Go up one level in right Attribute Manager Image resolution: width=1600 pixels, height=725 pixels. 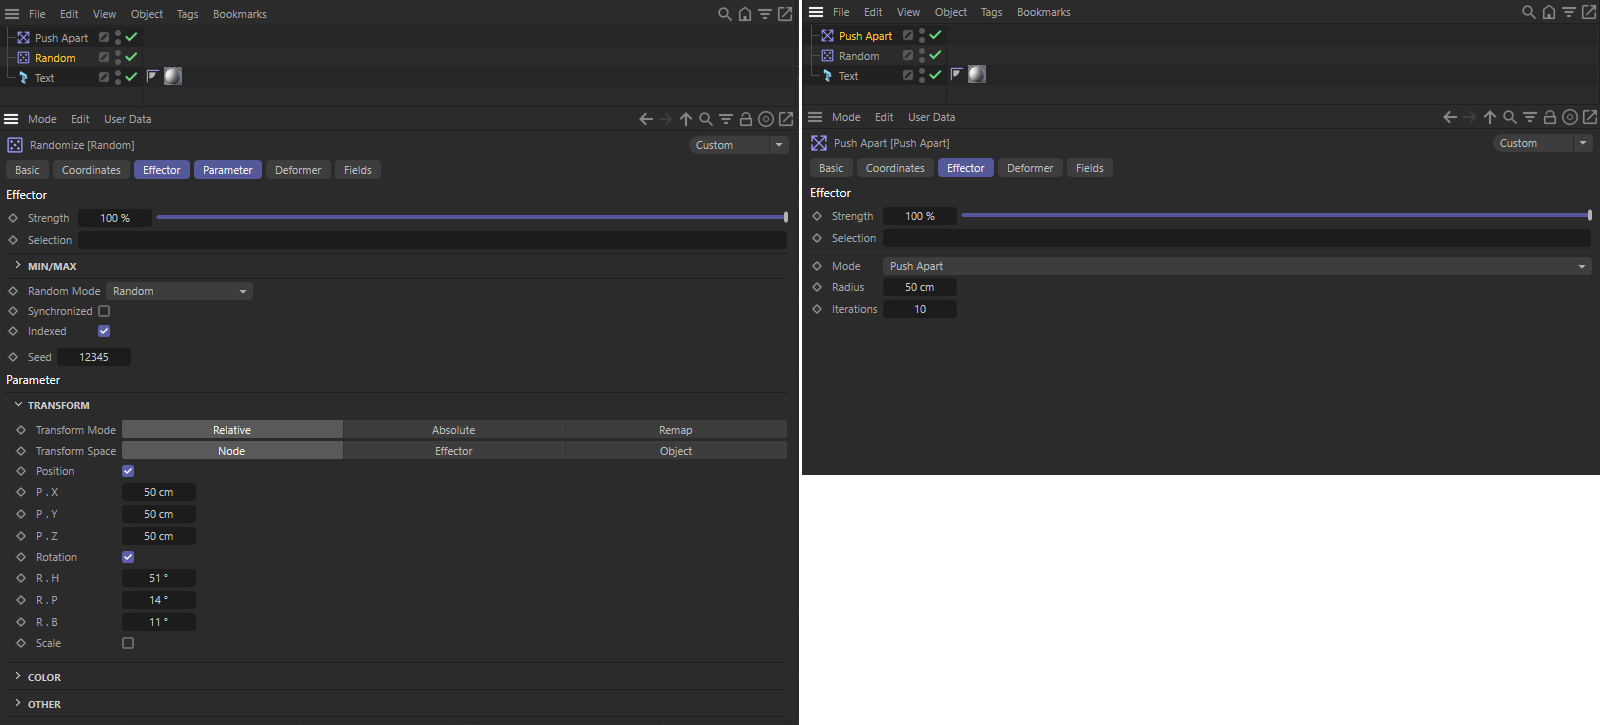1490,117
